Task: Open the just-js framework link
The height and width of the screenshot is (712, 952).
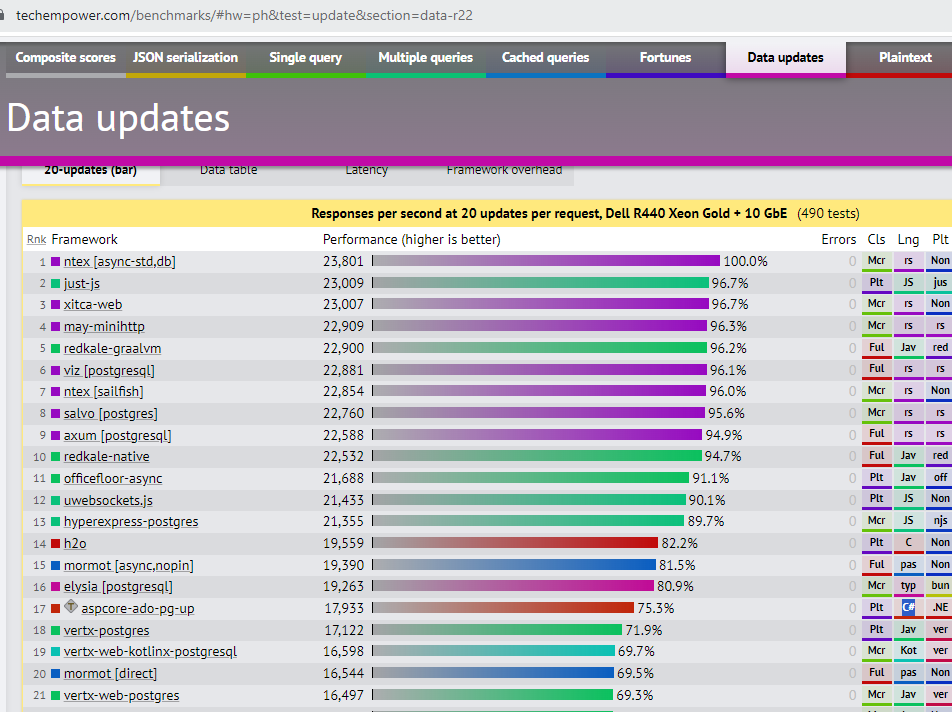Action: point(82,283)
